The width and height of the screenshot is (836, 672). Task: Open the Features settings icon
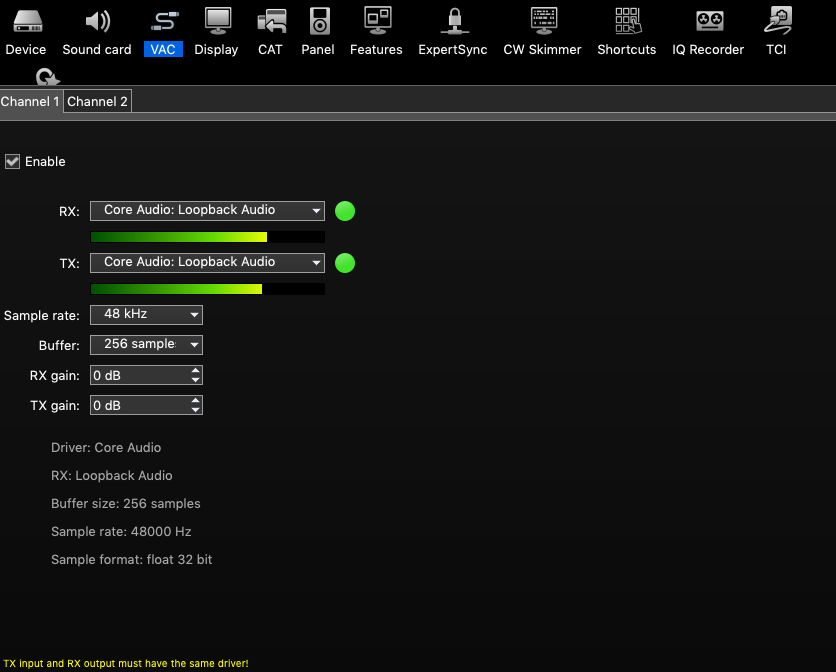click(x=376, y=21)
